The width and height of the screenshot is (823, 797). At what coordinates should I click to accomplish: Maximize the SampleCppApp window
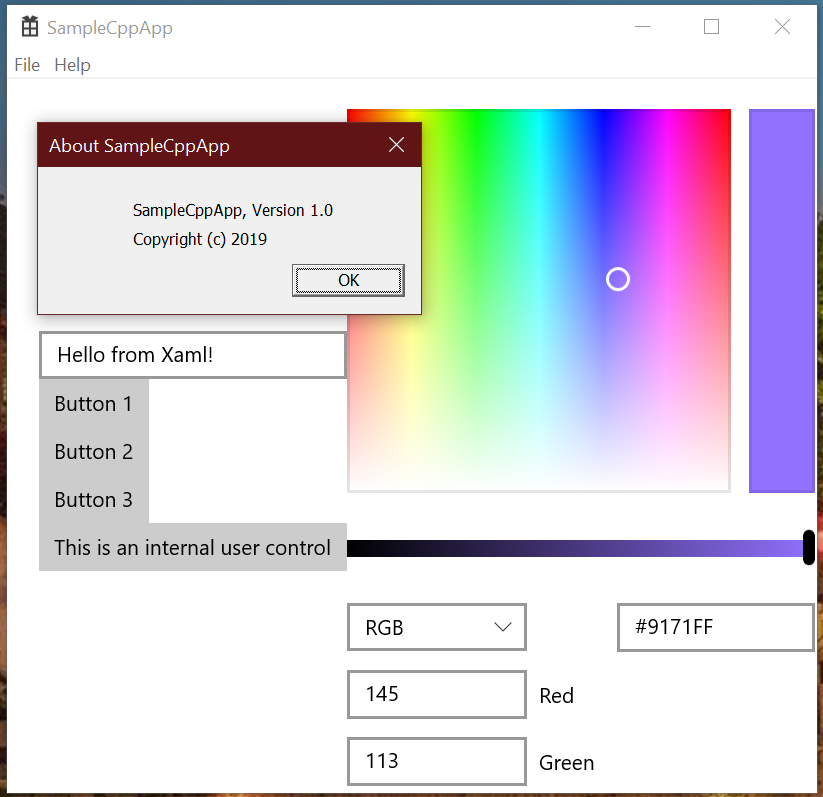pos(711,27)
